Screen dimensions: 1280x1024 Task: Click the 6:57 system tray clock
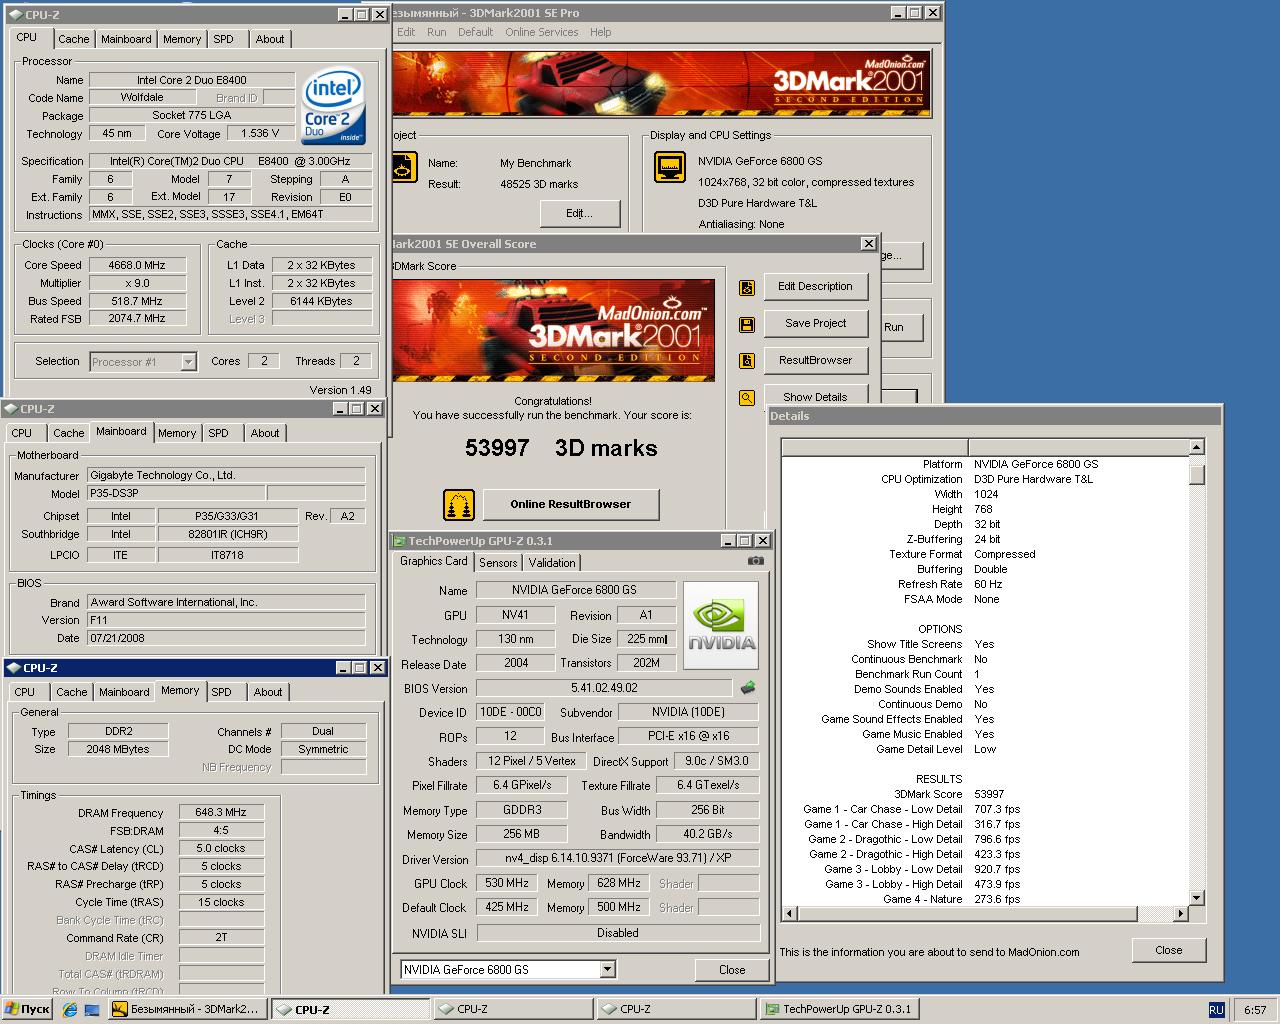tap(1255, 1010)
